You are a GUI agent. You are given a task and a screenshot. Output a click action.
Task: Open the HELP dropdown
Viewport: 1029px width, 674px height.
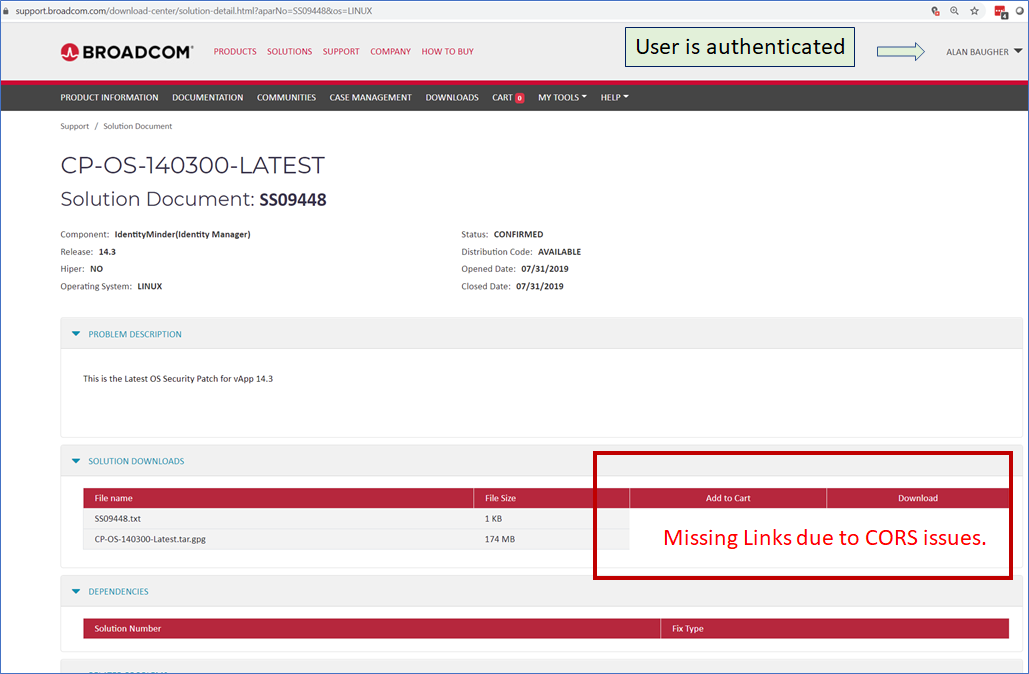point(613,97)
